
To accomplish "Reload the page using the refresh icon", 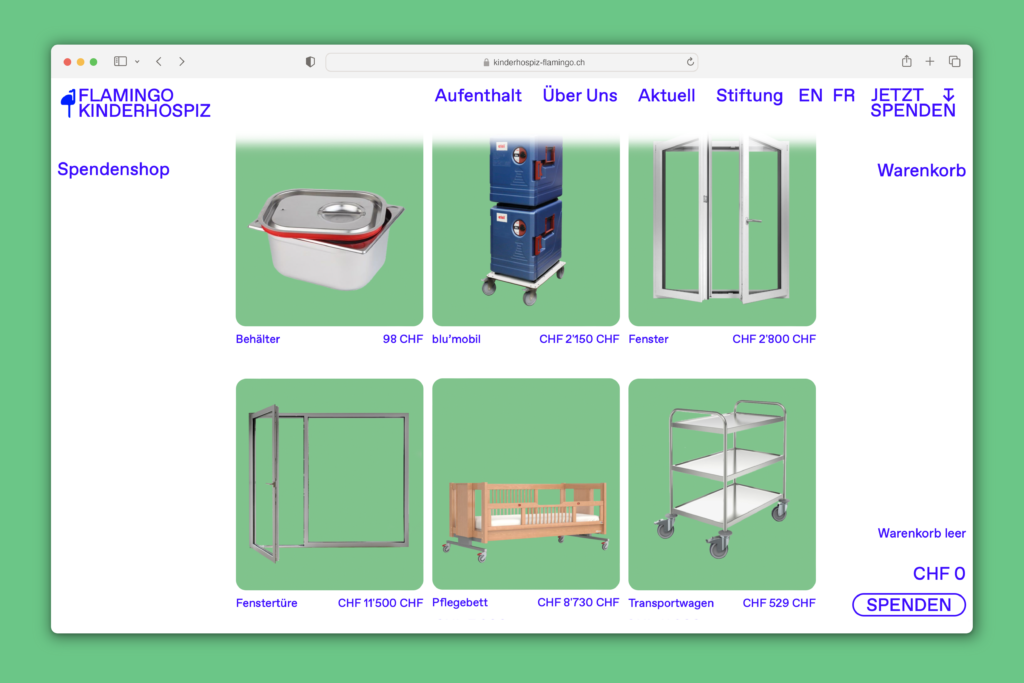I will pyautogui.click(x=690, y=62).
